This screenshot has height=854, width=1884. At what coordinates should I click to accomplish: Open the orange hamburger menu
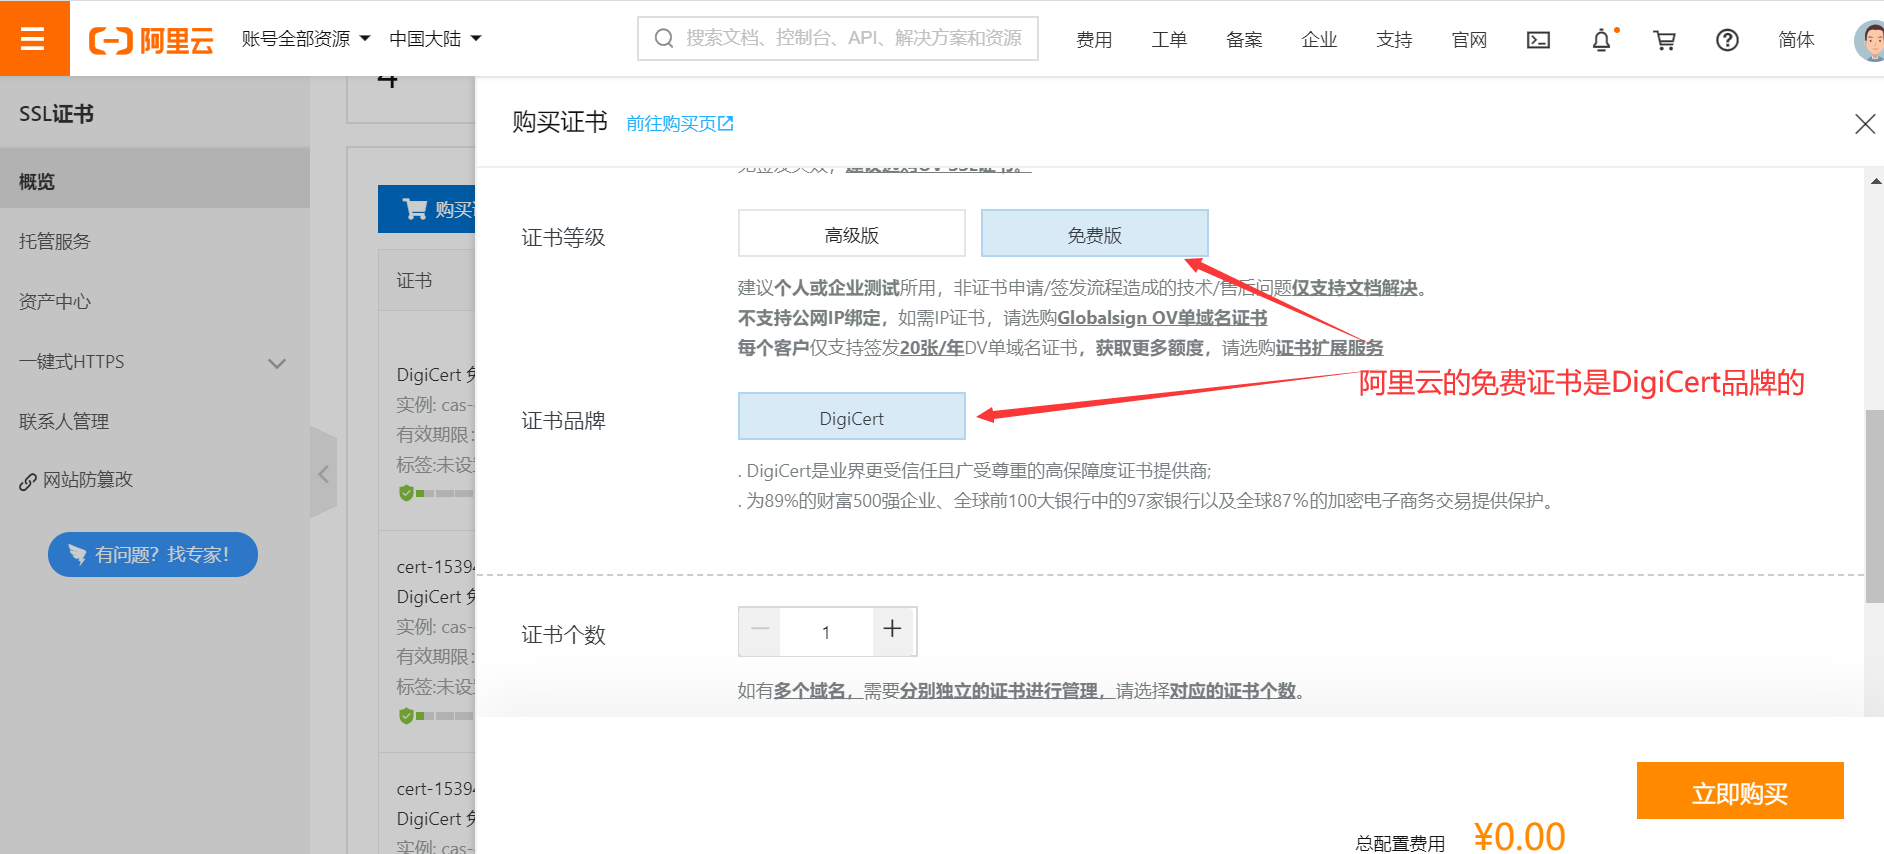pos(34,38)
